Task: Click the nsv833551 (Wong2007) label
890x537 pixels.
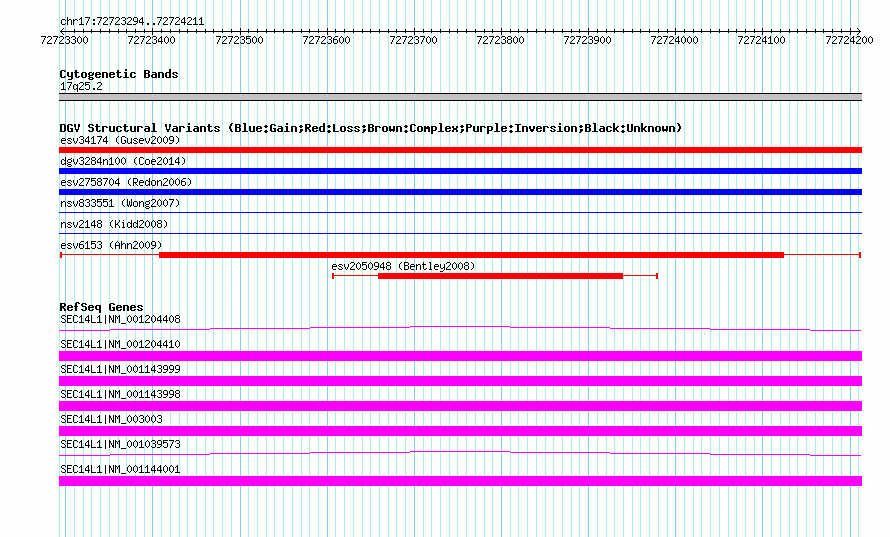Action: 120,203
